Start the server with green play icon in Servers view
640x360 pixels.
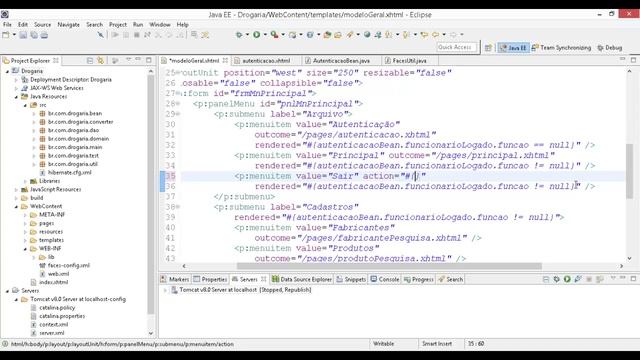(567, 279)
